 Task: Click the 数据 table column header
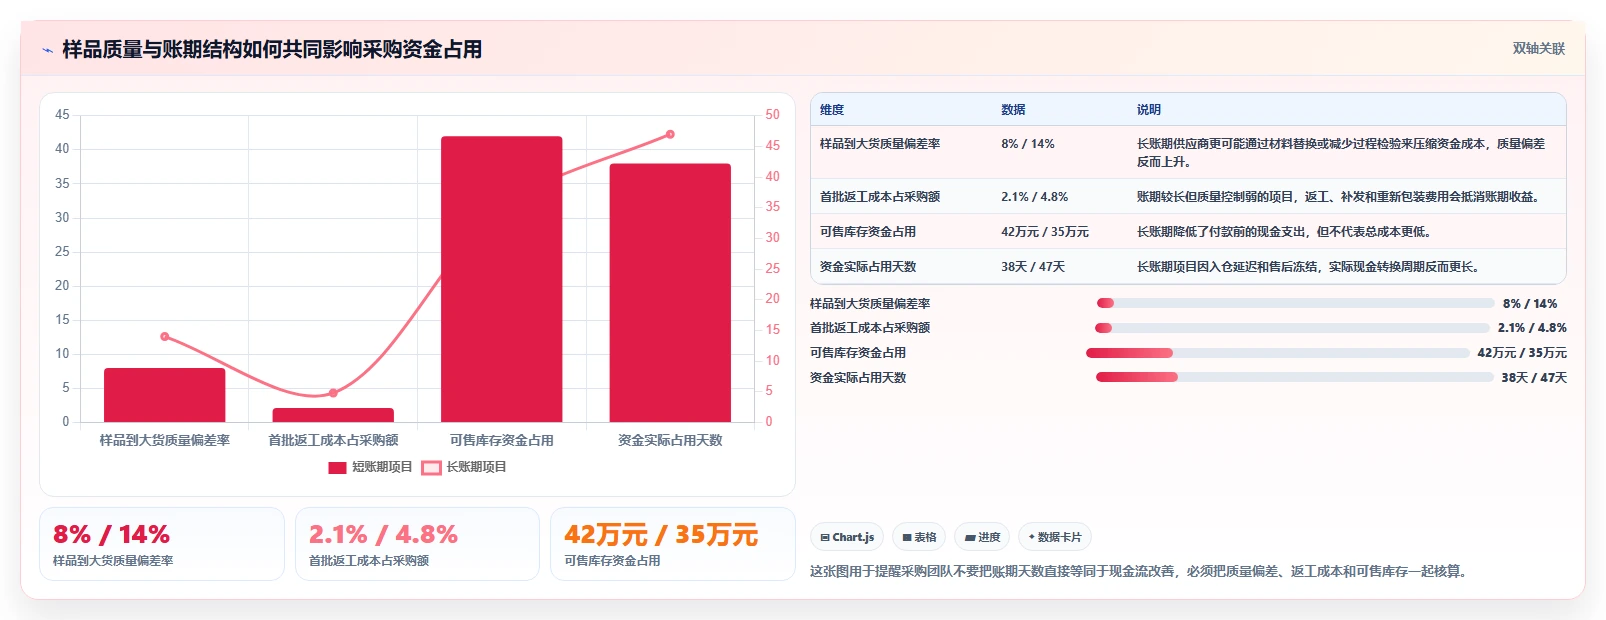pos(1013,110)
